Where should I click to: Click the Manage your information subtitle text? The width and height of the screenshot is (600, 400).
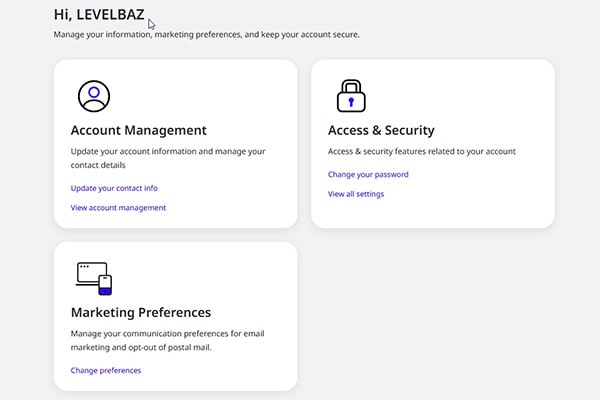[x=207, y=34]
